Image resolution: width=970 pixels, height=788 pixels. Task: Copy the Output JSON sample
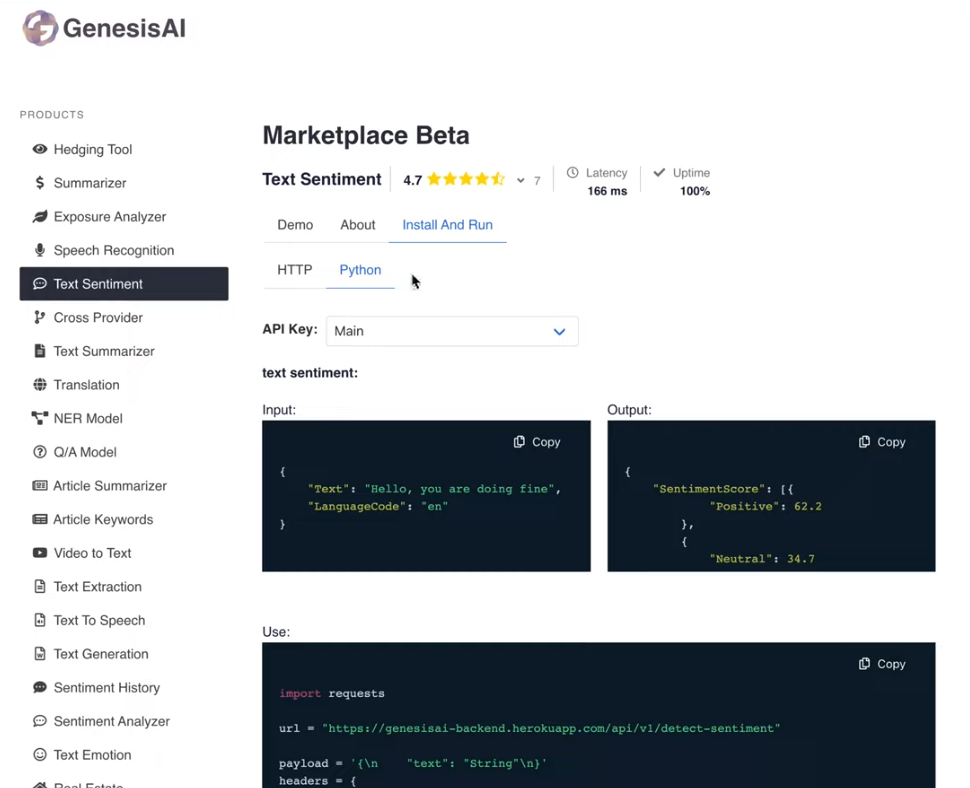[882, 442]
